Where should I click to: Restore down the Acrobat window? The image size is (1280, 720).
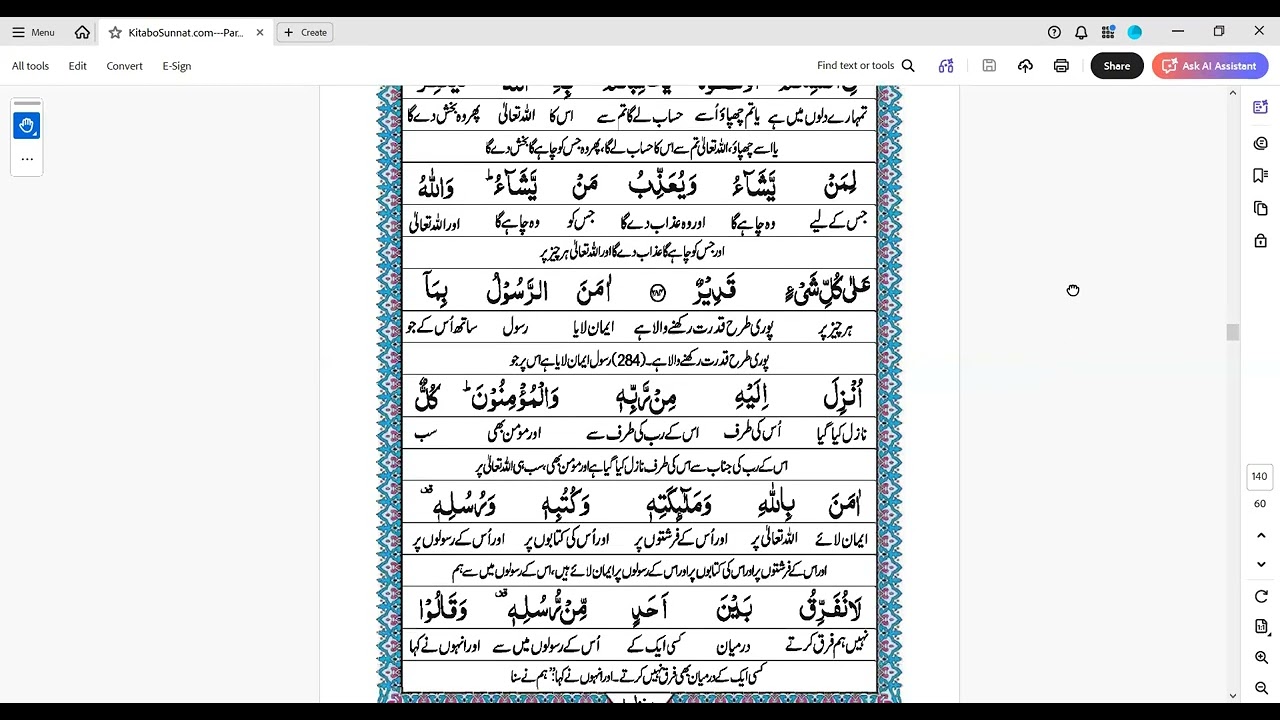(1219, 32)
